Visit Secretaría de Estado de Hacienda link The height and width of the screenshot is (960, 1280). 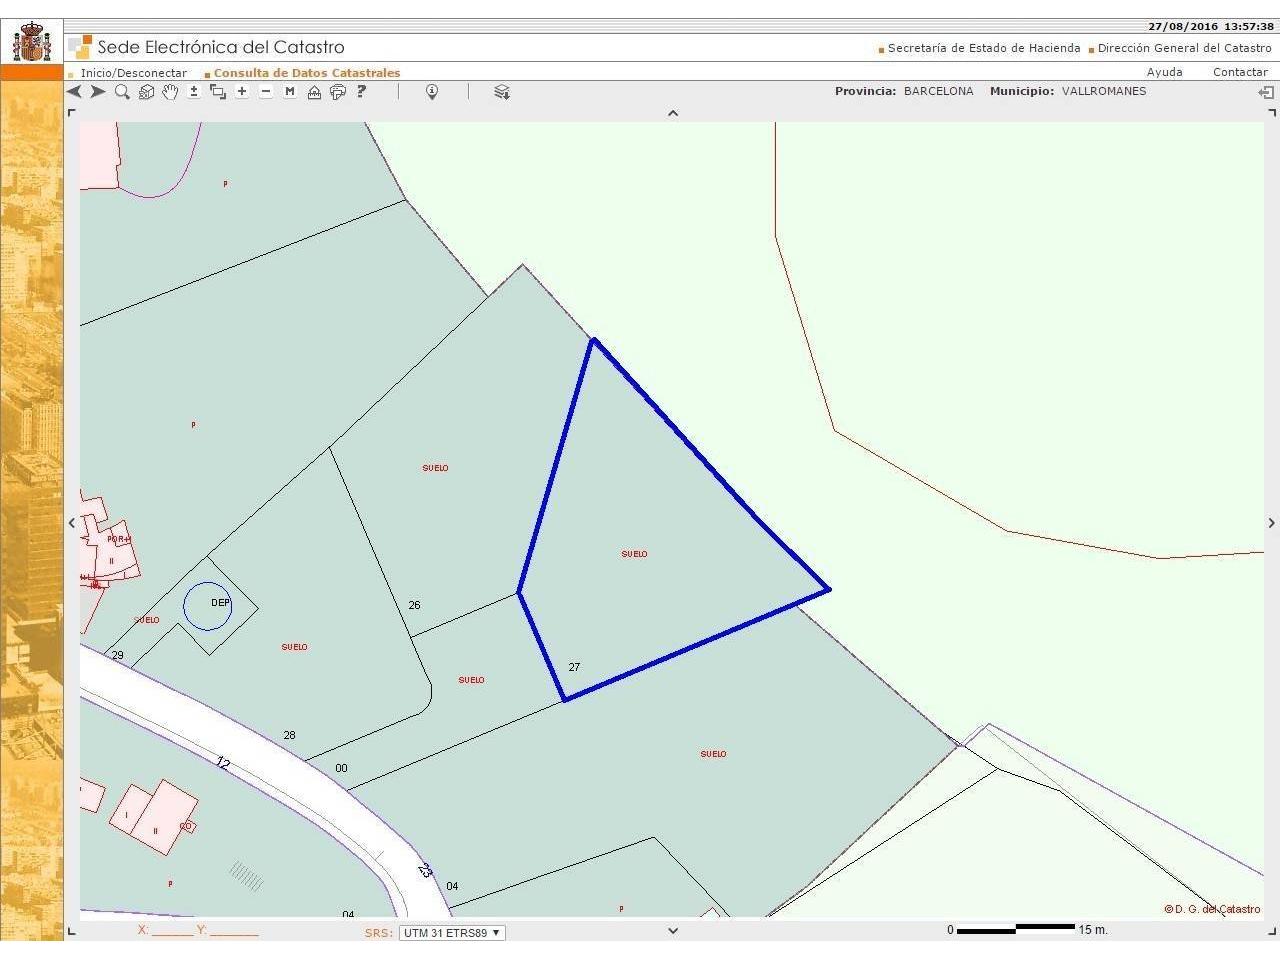click(984, 48)
